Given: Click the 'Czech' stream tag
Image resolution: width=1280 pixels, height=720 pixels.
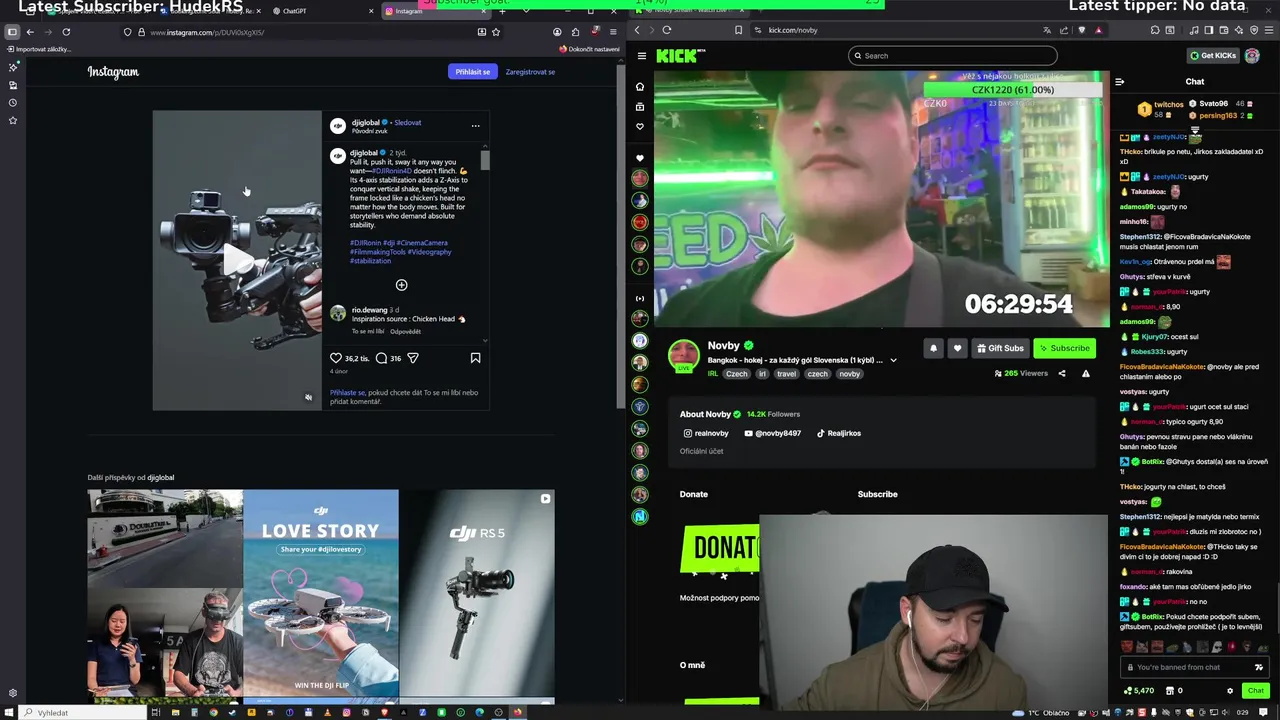Looking at the screenshot, I should pyautogui.click(x=737, y=374).
